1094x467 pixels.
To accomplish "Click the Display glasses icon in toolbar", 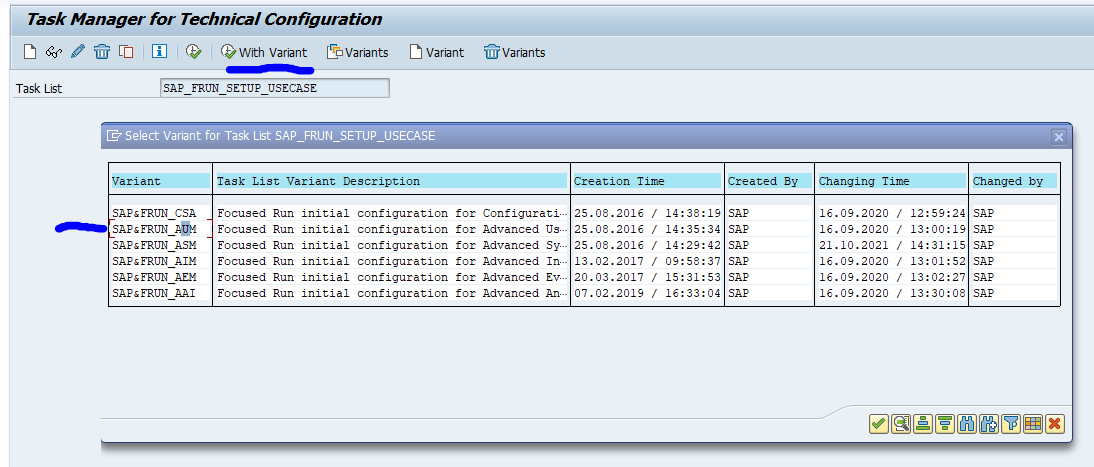I will tap(54, 52).
